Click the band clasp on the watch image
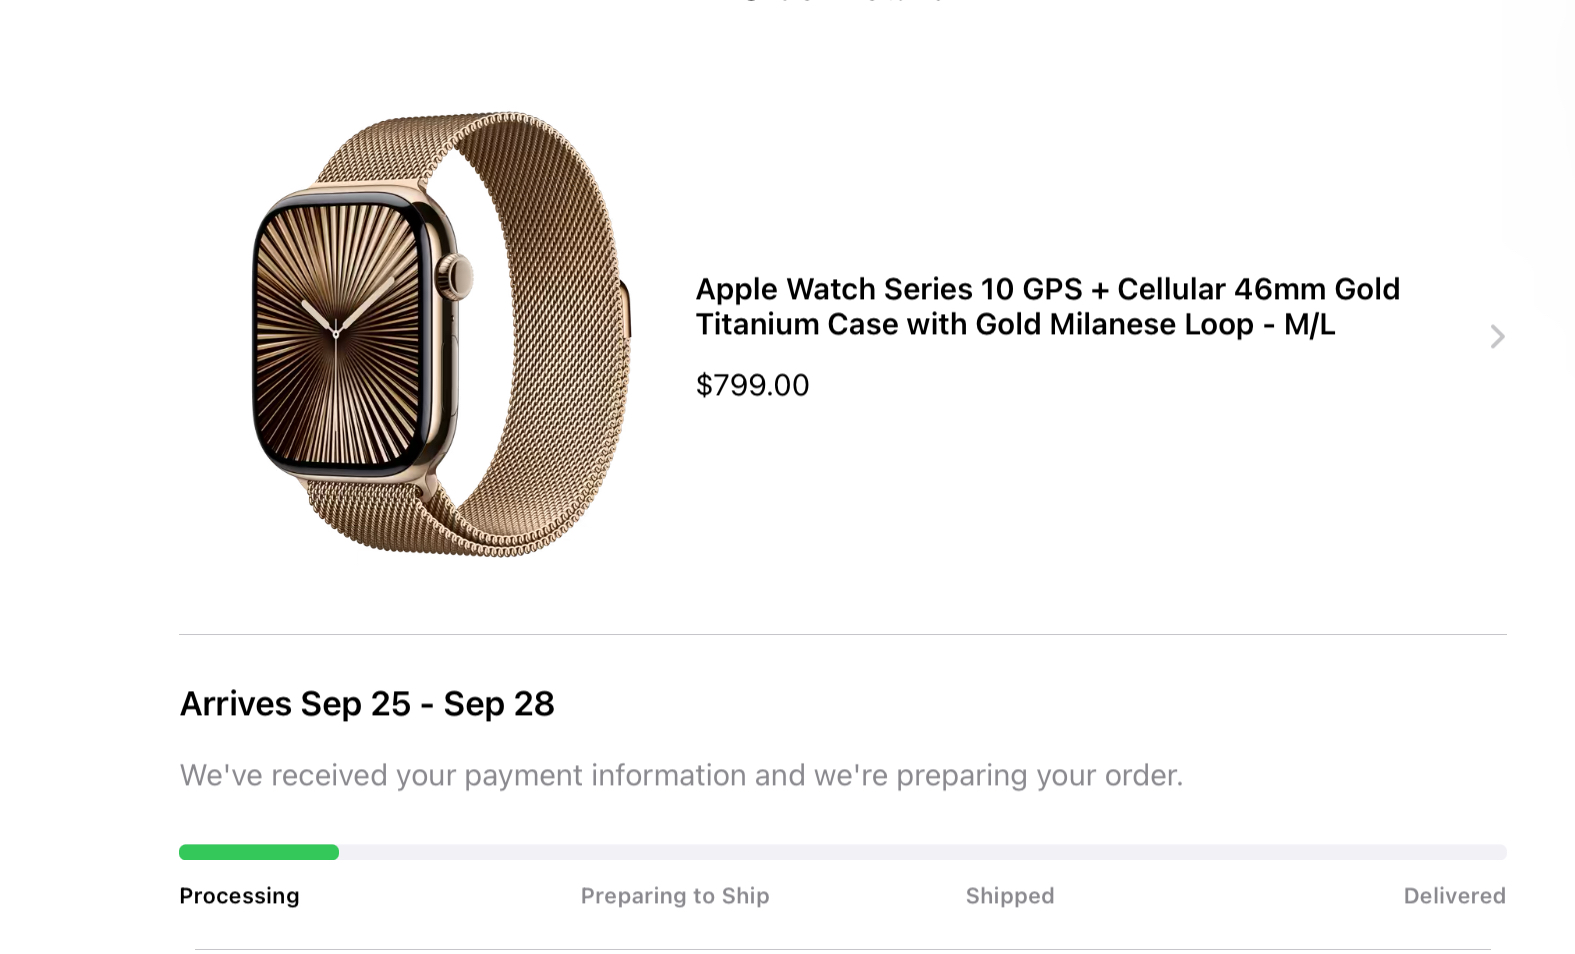Screen dimensions: 1575x954 625,308
